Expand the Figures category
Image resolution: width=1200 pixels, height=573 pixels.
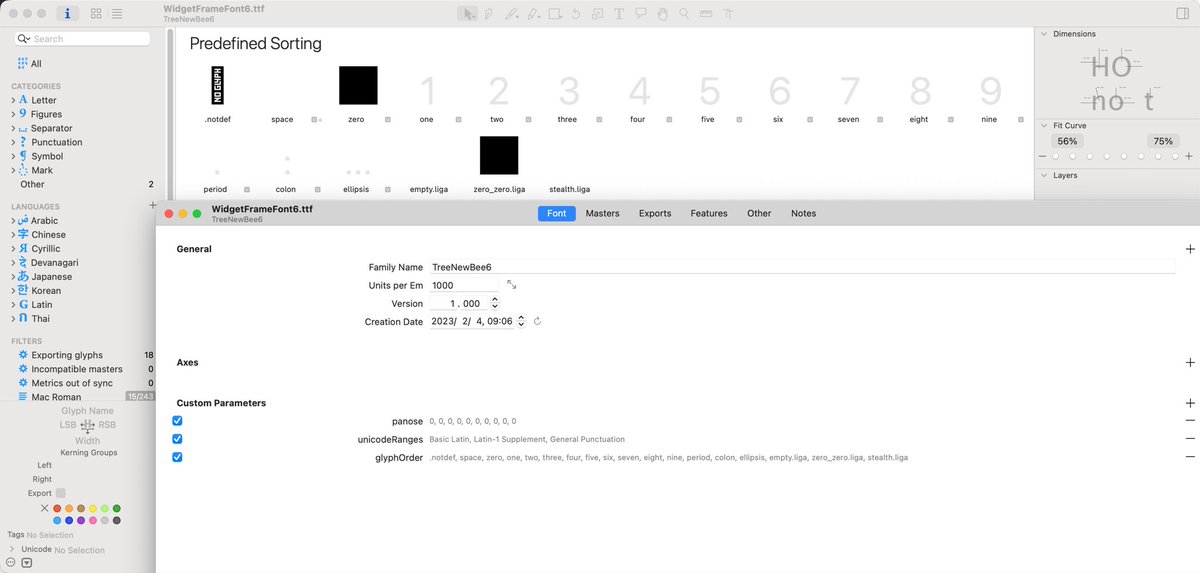click(13, 114)
